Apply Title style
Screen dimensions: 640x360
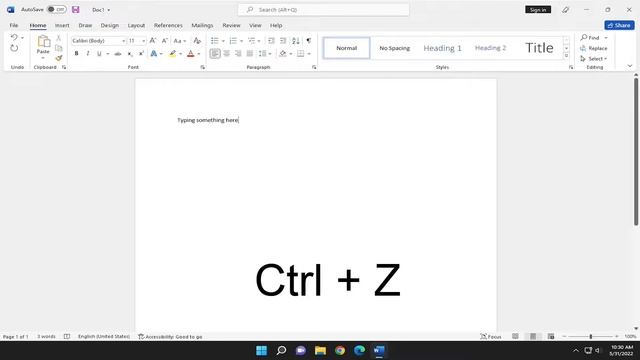pos(539,48)
